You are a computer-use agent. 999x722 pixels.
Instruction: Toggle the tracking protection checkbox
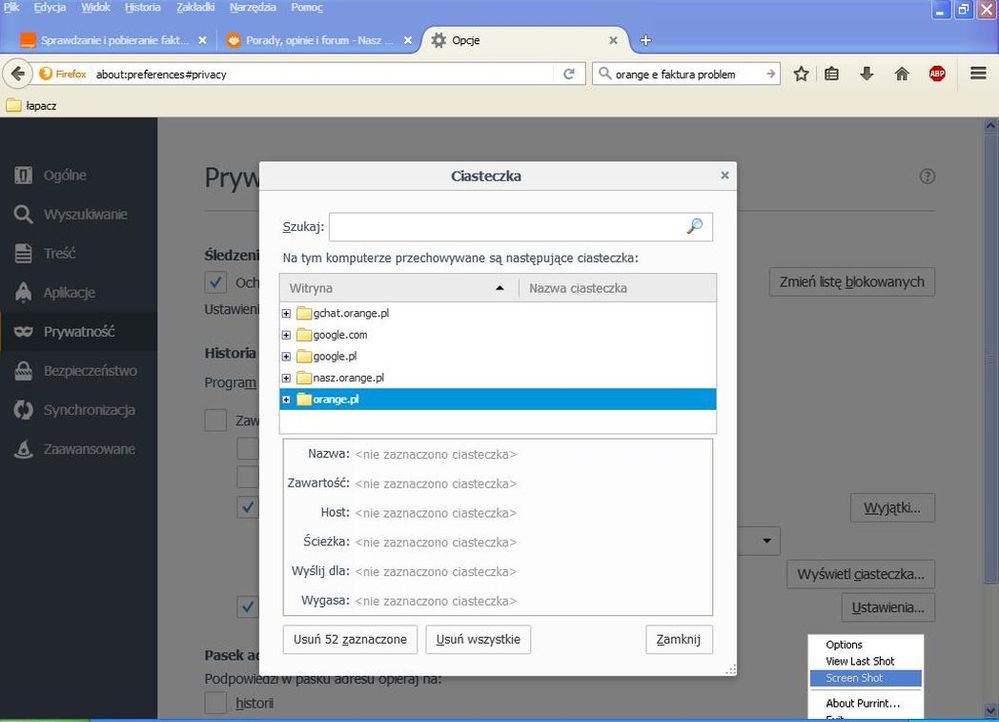pos(215,283)
